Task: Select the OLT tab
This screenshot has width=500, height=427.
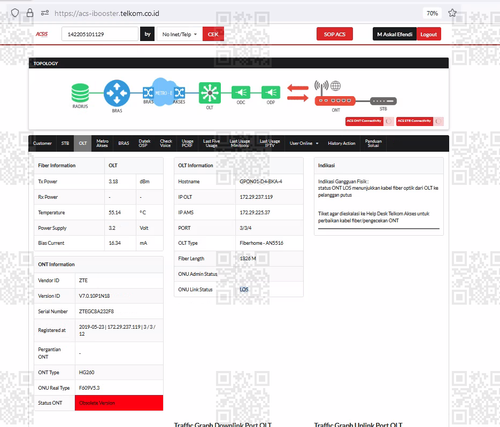Action: pyautogui.click(x=83, y=143)
